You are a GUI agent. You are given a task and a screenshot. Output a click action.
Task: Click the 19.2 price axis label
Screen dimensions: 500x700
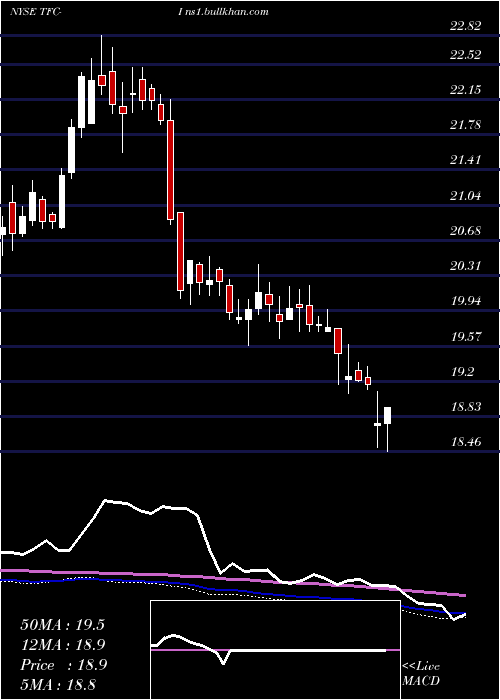pyautogui.click(x=462, y=371)
